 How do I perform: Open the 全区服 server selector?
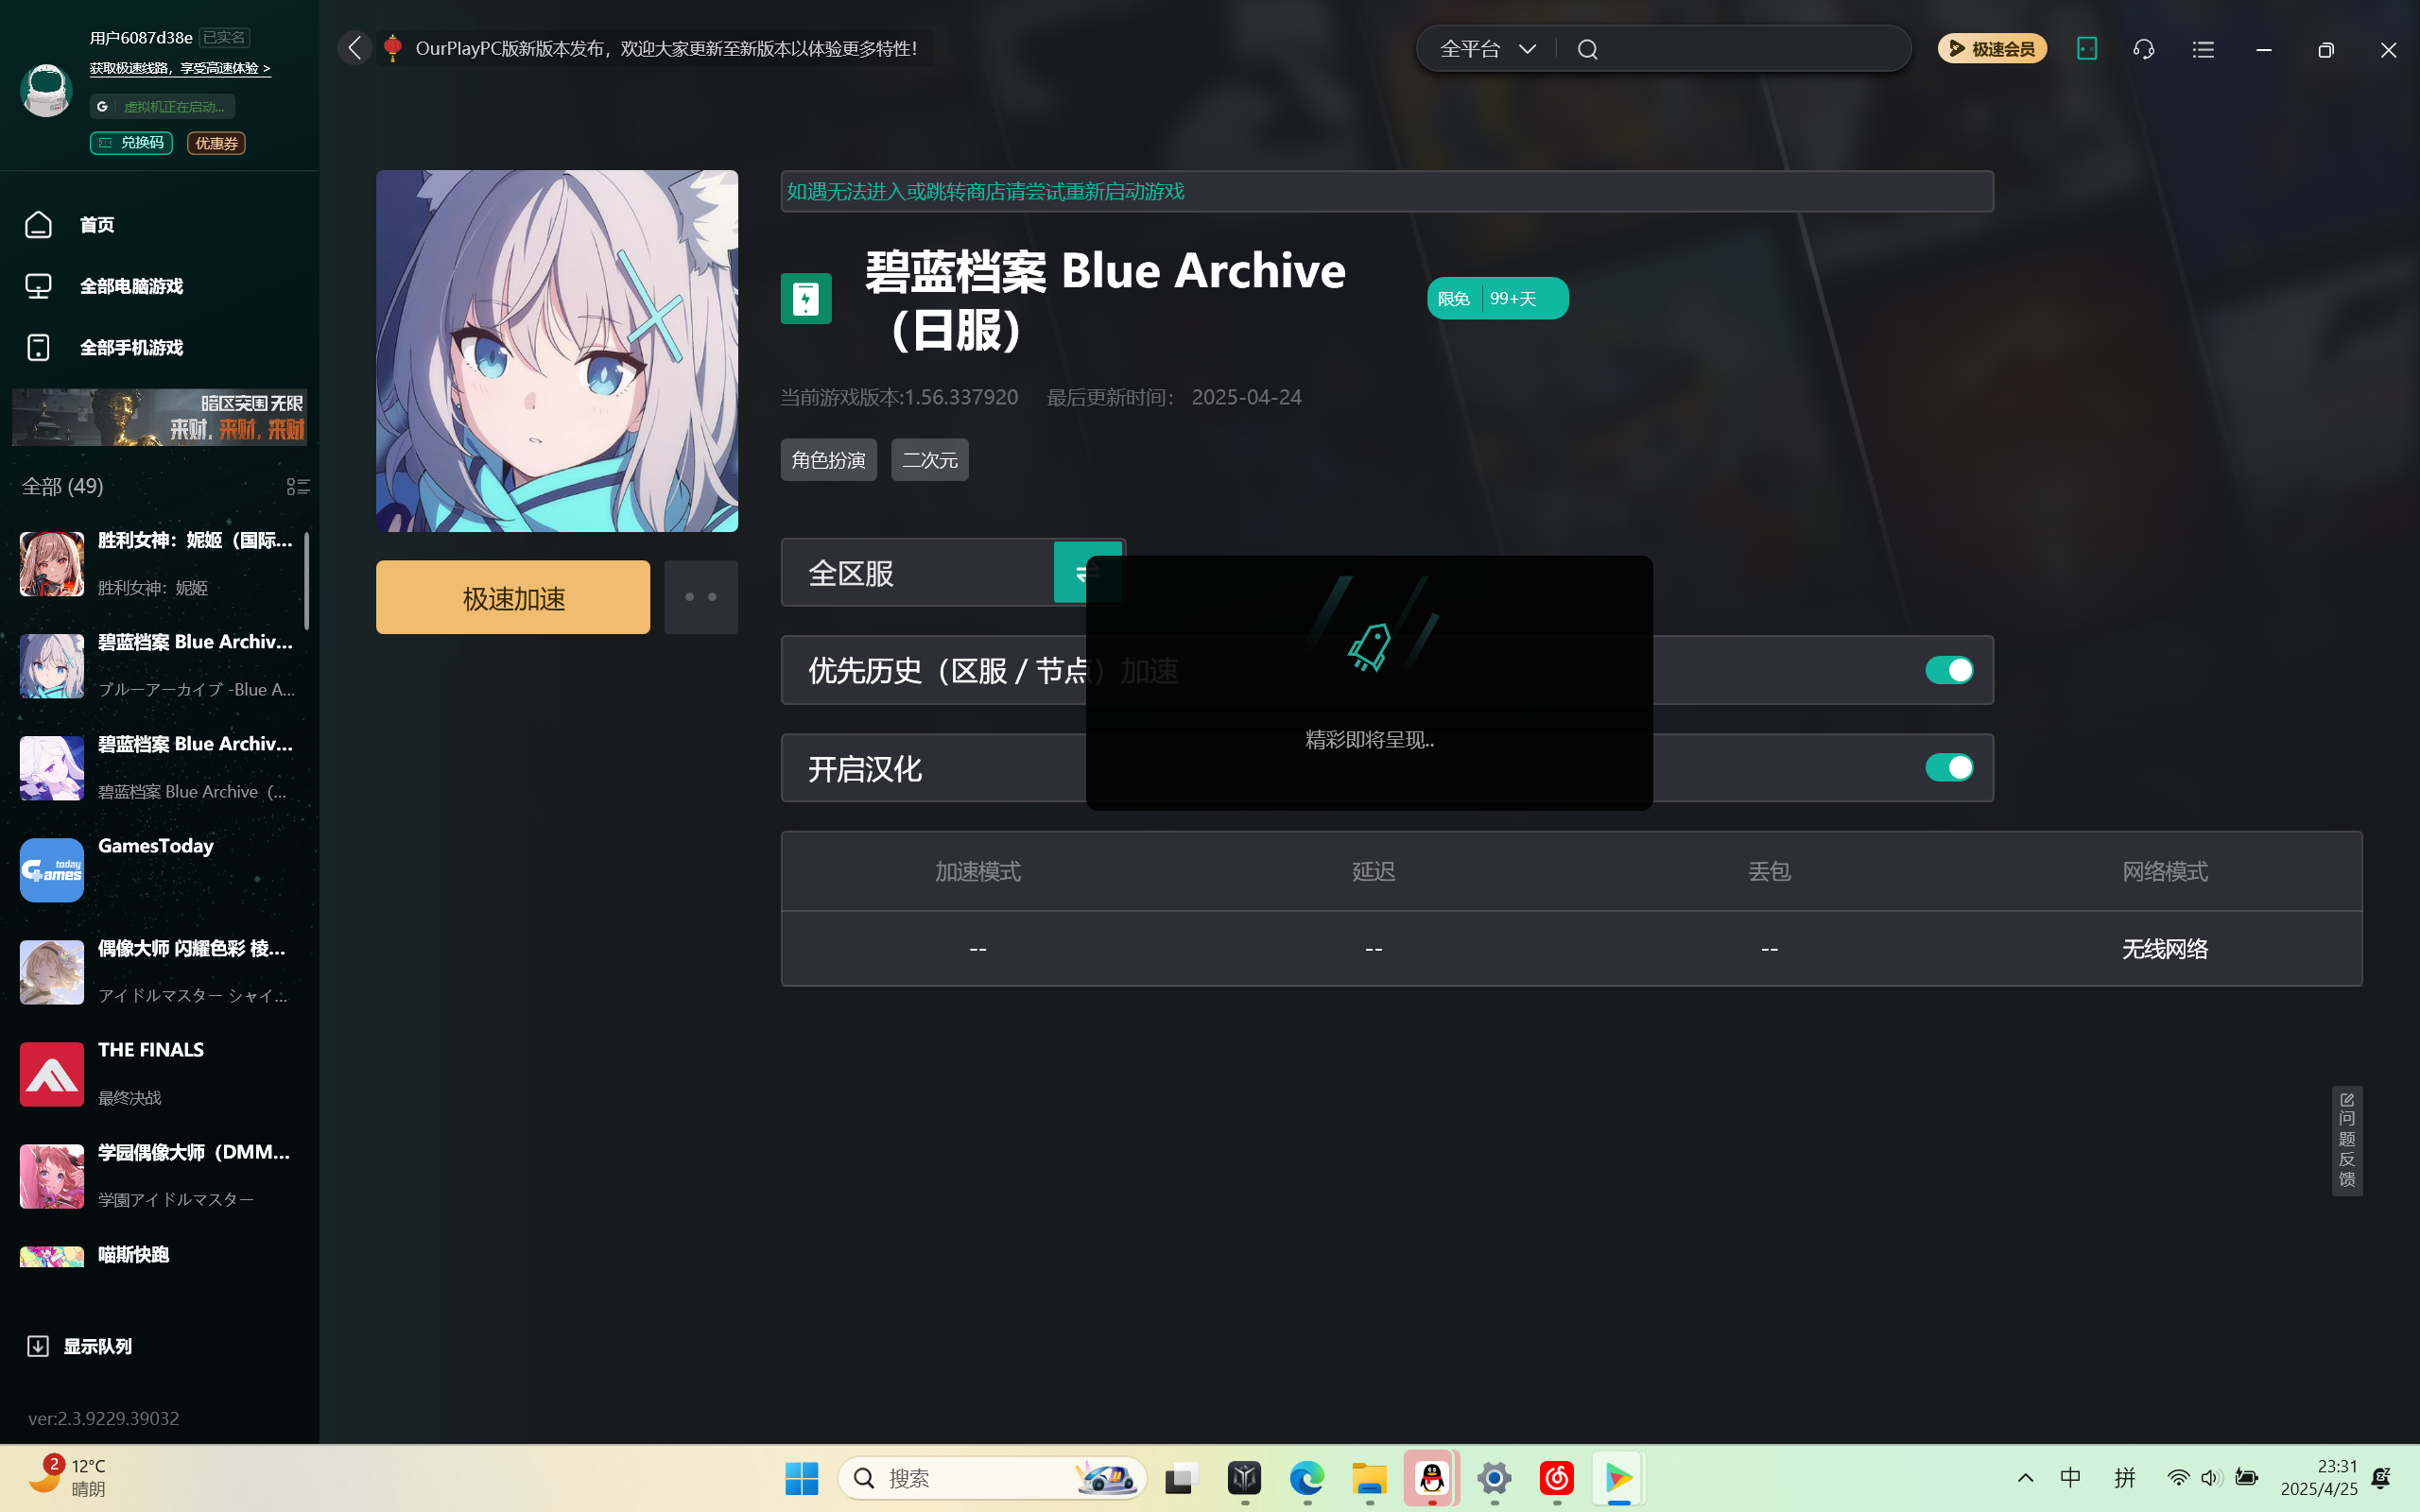[952, 572]
